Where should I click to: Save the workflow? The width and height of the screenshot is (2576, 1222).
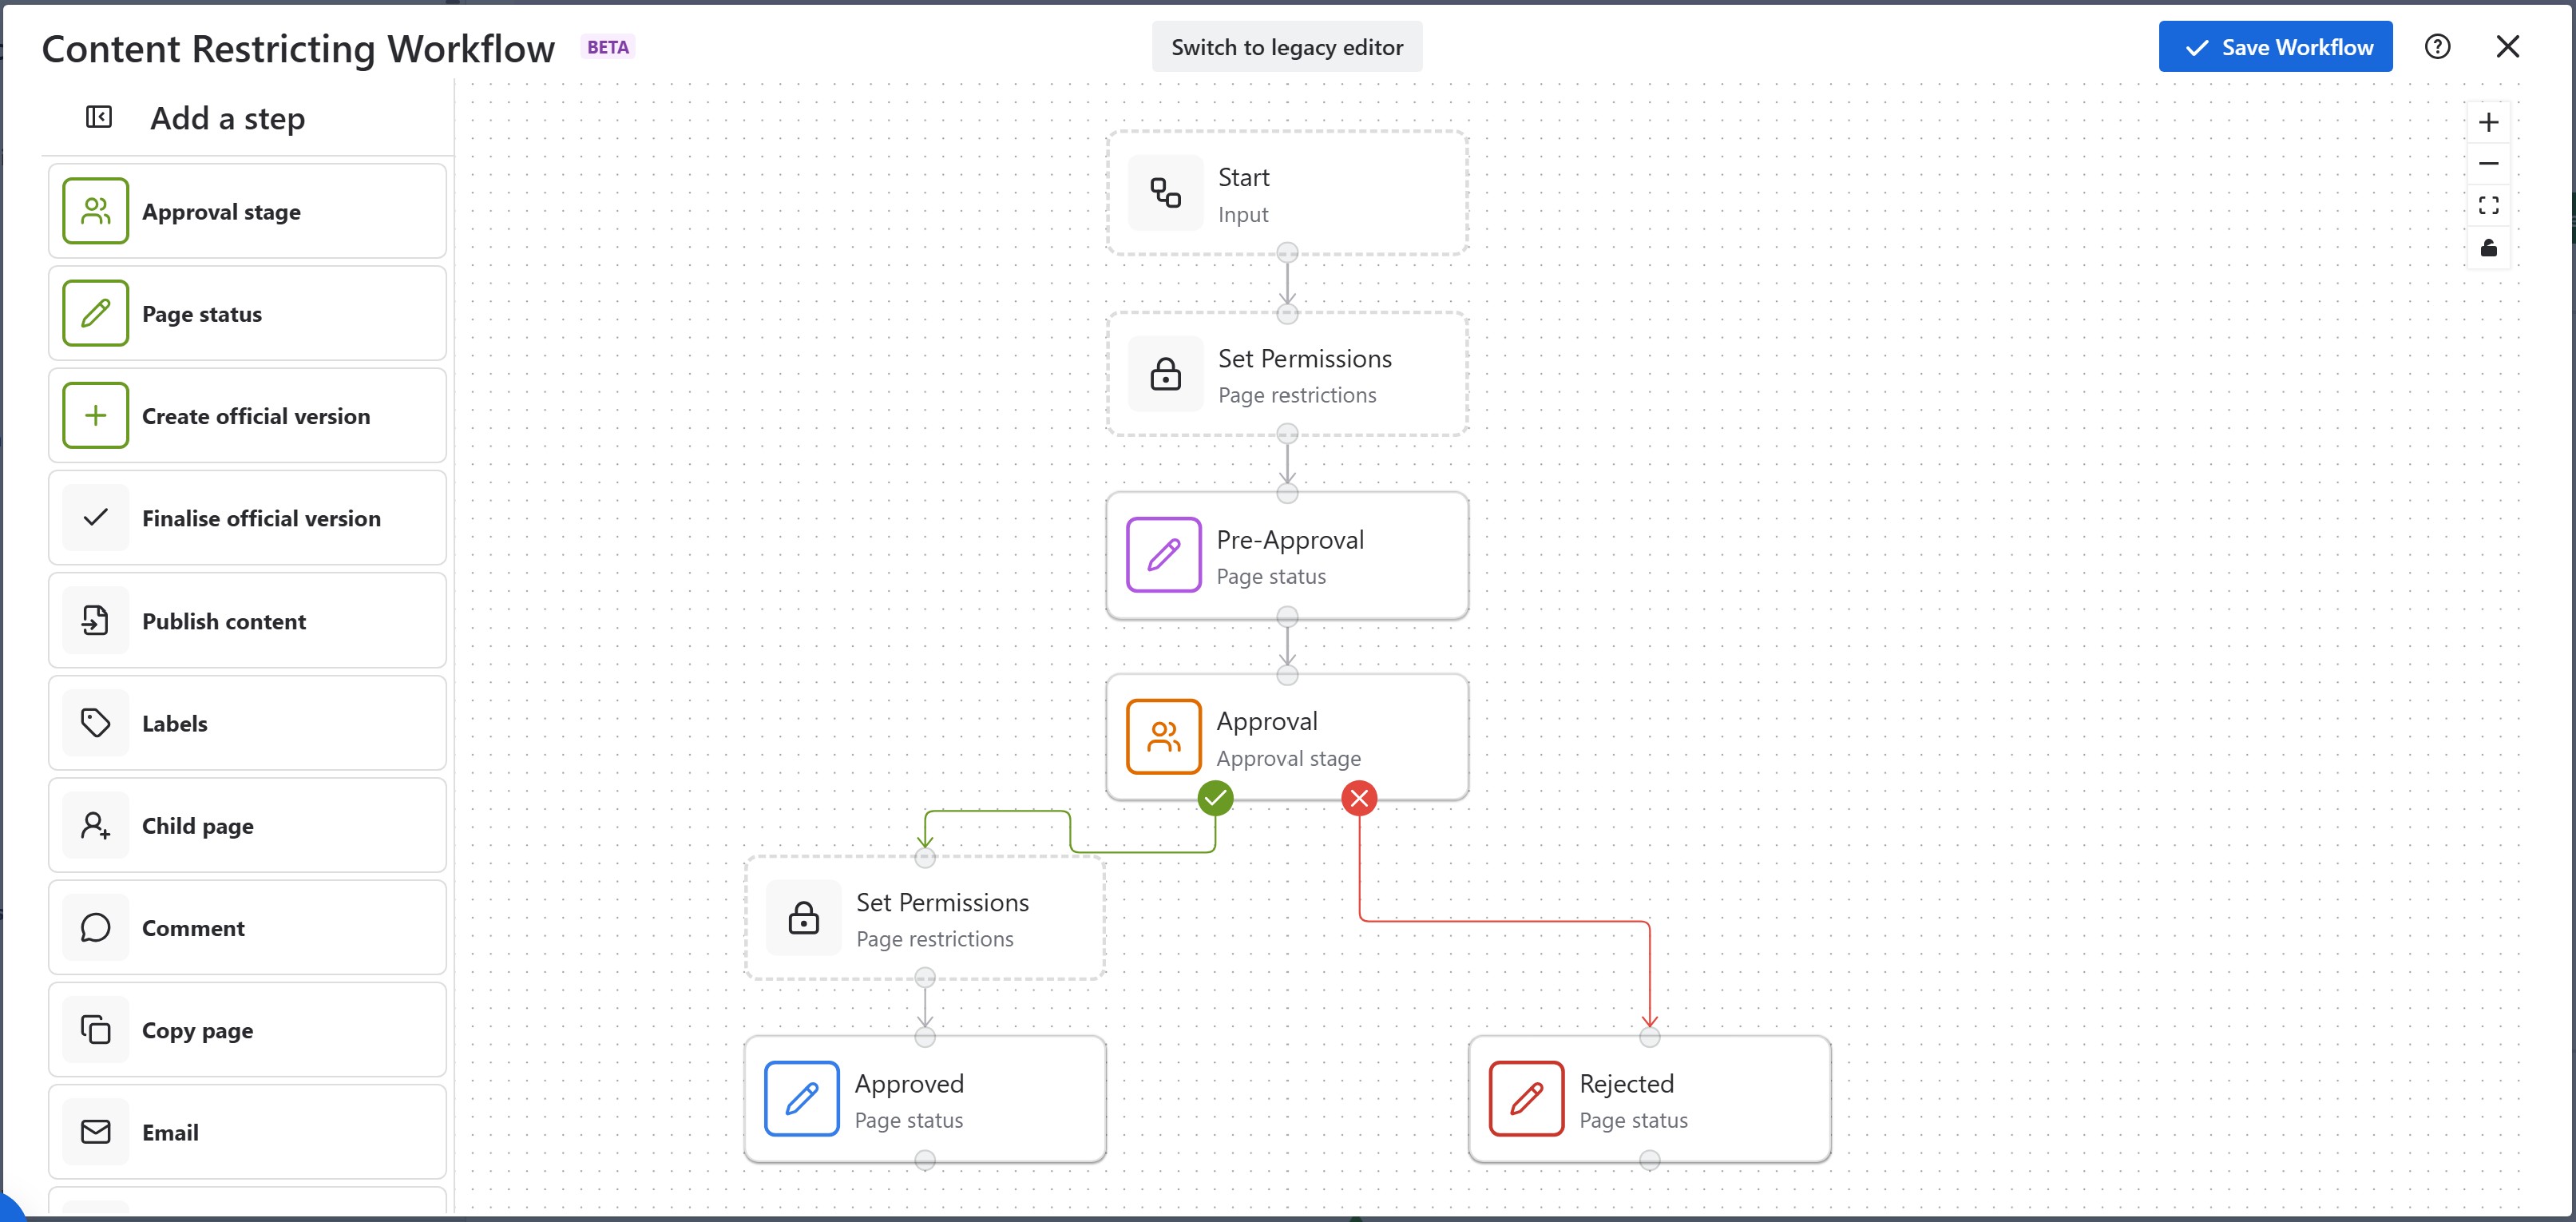click(2275, 47)
